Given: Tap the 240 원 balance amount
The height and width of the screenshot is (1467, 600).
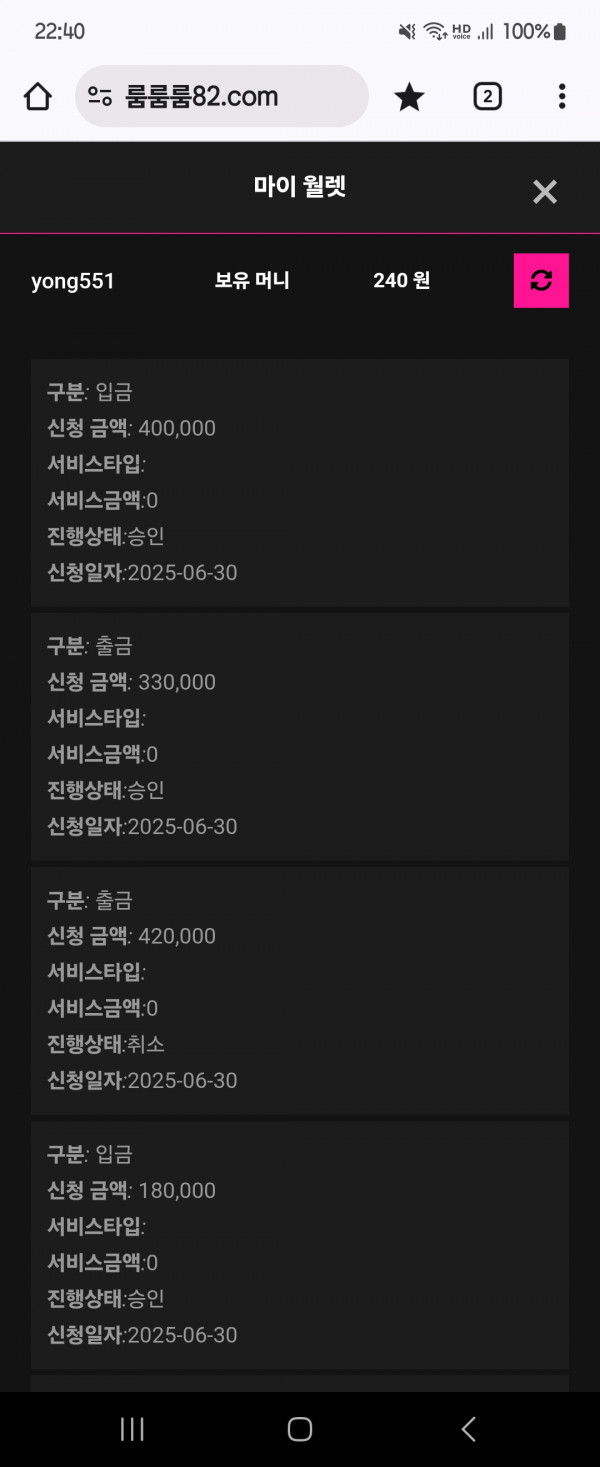Looking at the screenshot, I should pos(402,281).
